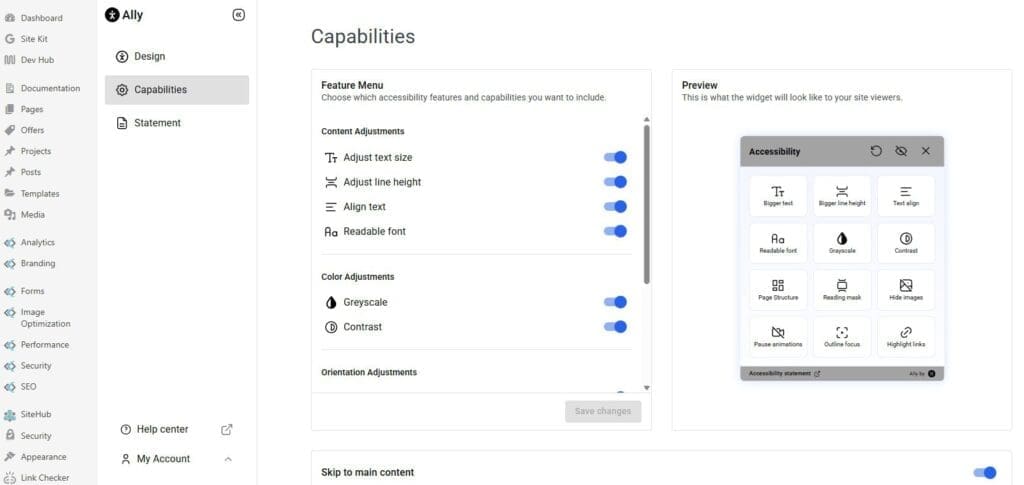
Task: Toggle Readable font switch
Action: [x=615, y=231]
